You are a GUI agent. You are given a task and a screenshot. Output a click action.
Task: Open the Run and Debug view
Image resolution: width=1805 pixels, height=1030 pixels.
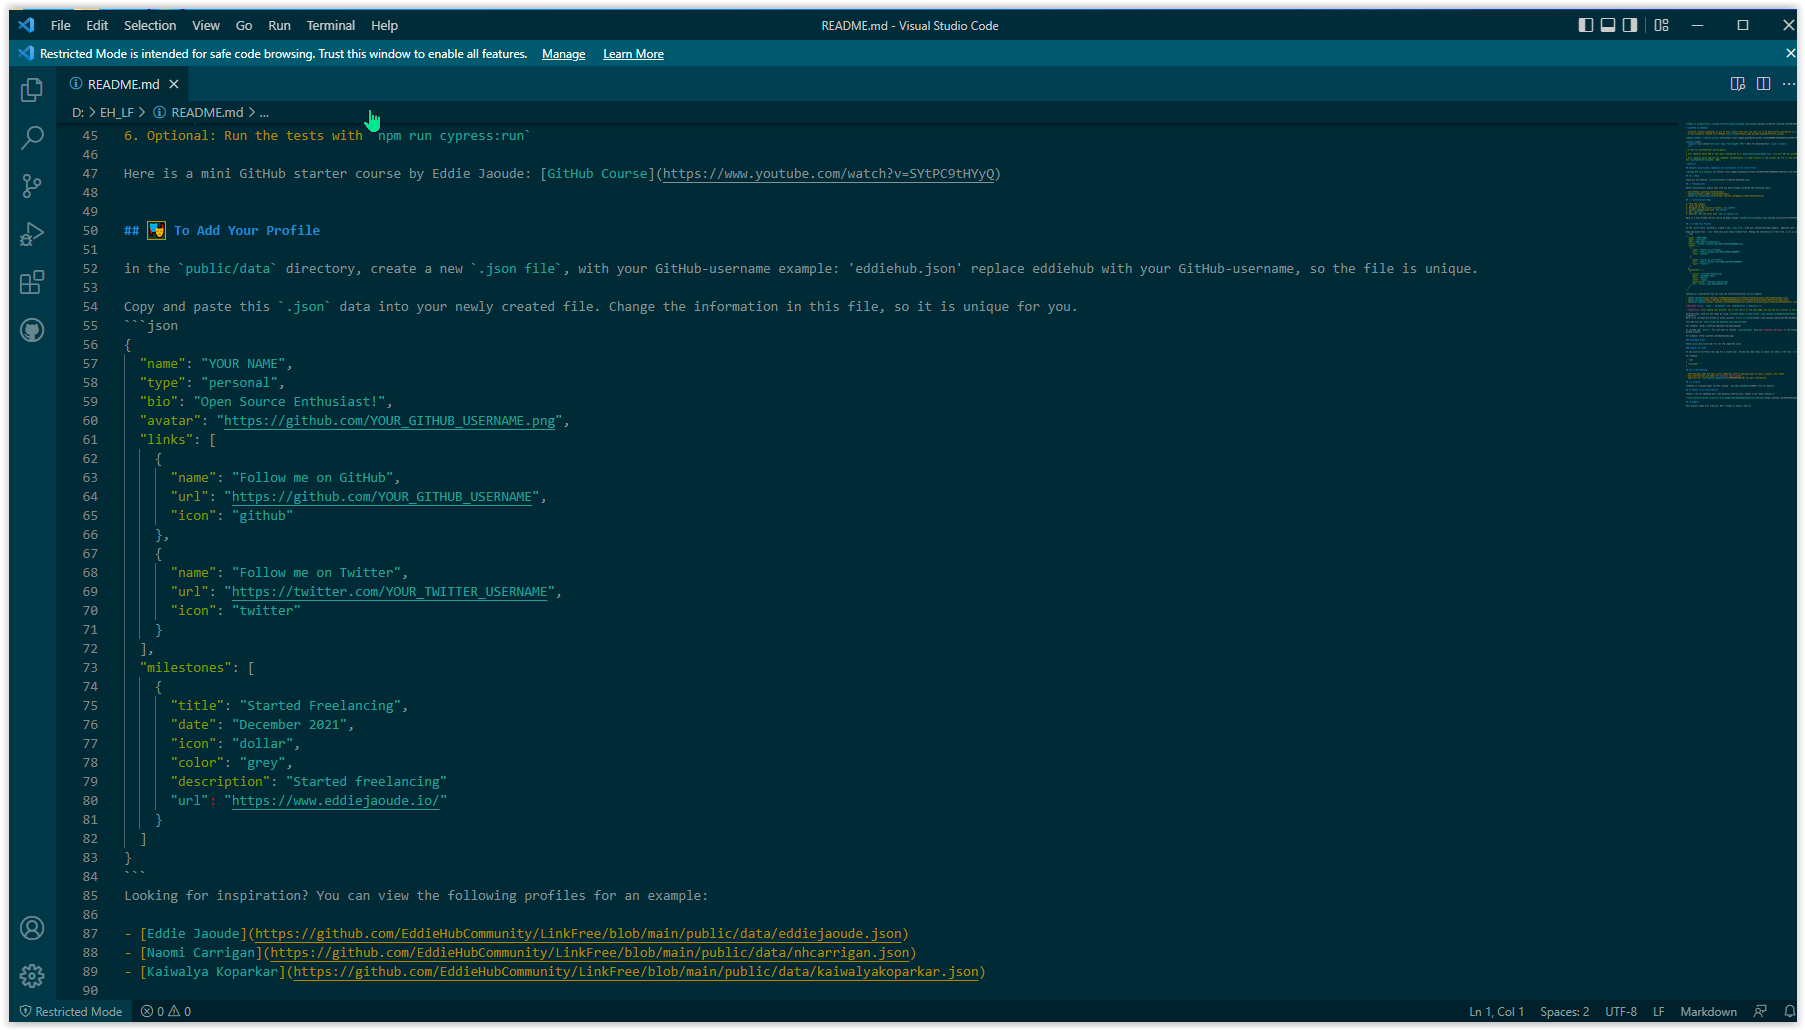(x=31, y=234)
